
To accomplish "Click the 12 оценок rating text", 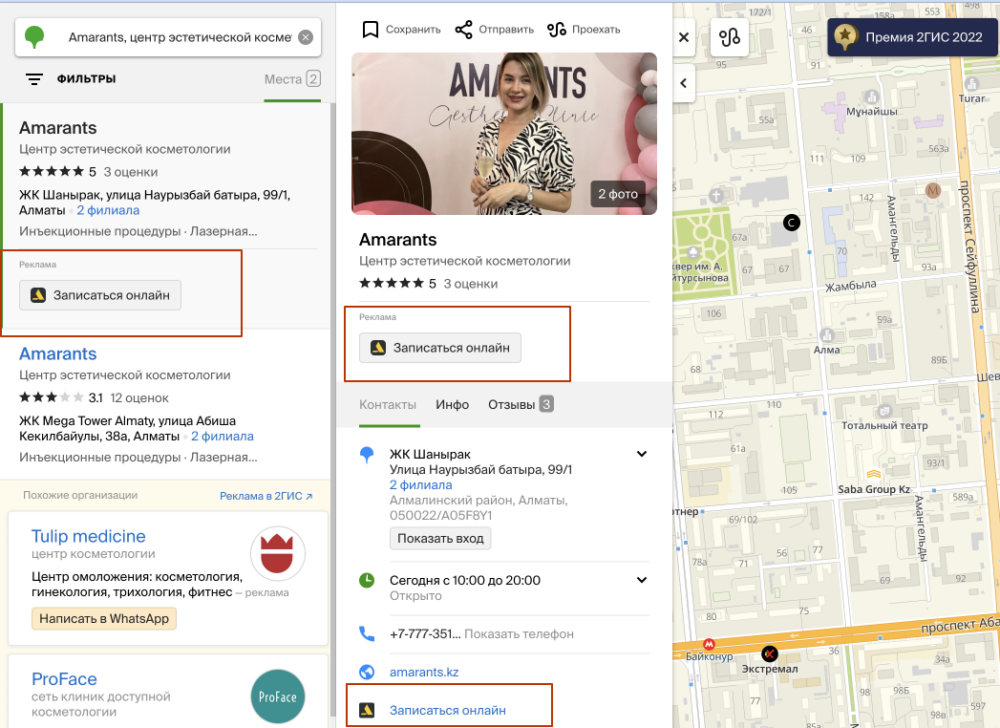I will [x=139, y=398].
